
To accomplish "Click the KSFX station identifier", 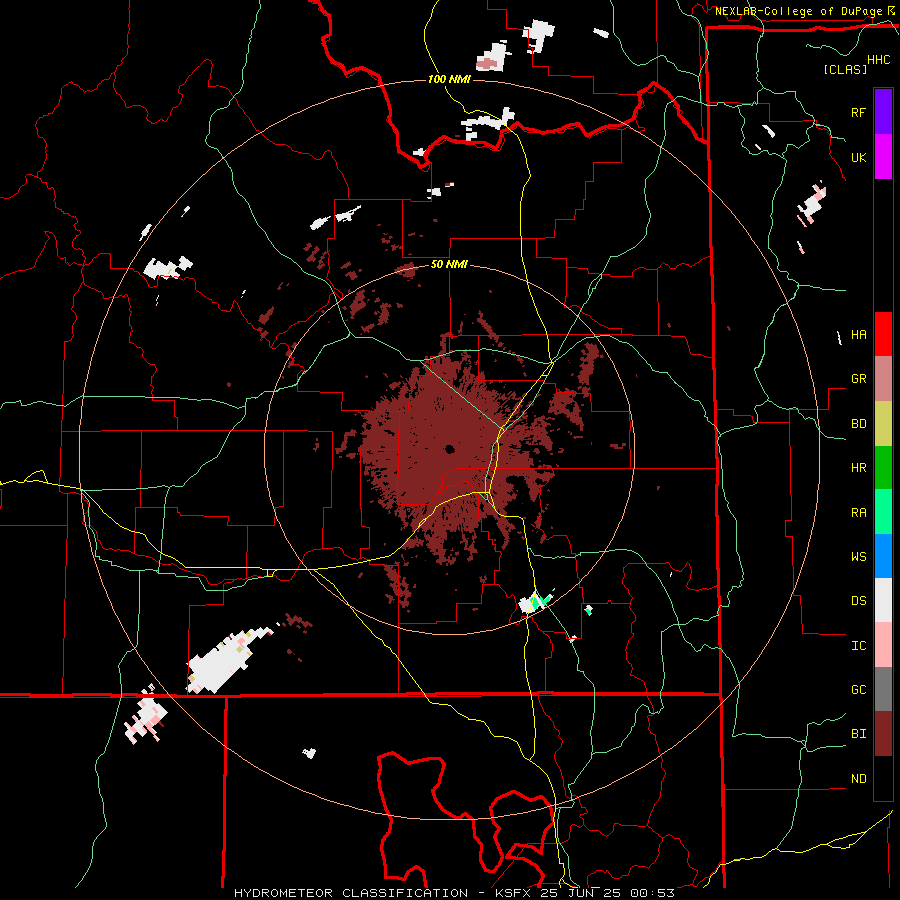I will tap(513, 893).
